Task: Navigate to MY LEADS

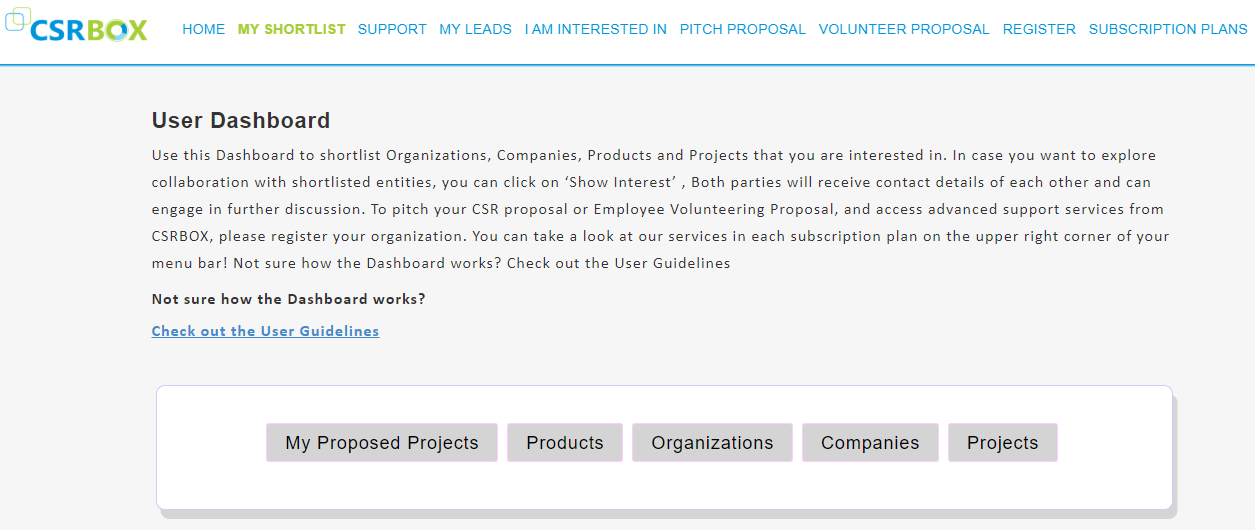Action: click(475, 29)
